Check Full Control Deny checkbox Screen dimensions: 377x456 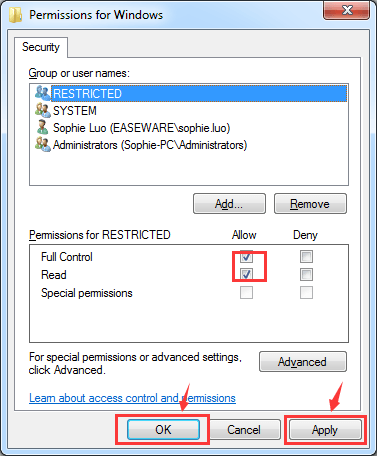point(306,257)
